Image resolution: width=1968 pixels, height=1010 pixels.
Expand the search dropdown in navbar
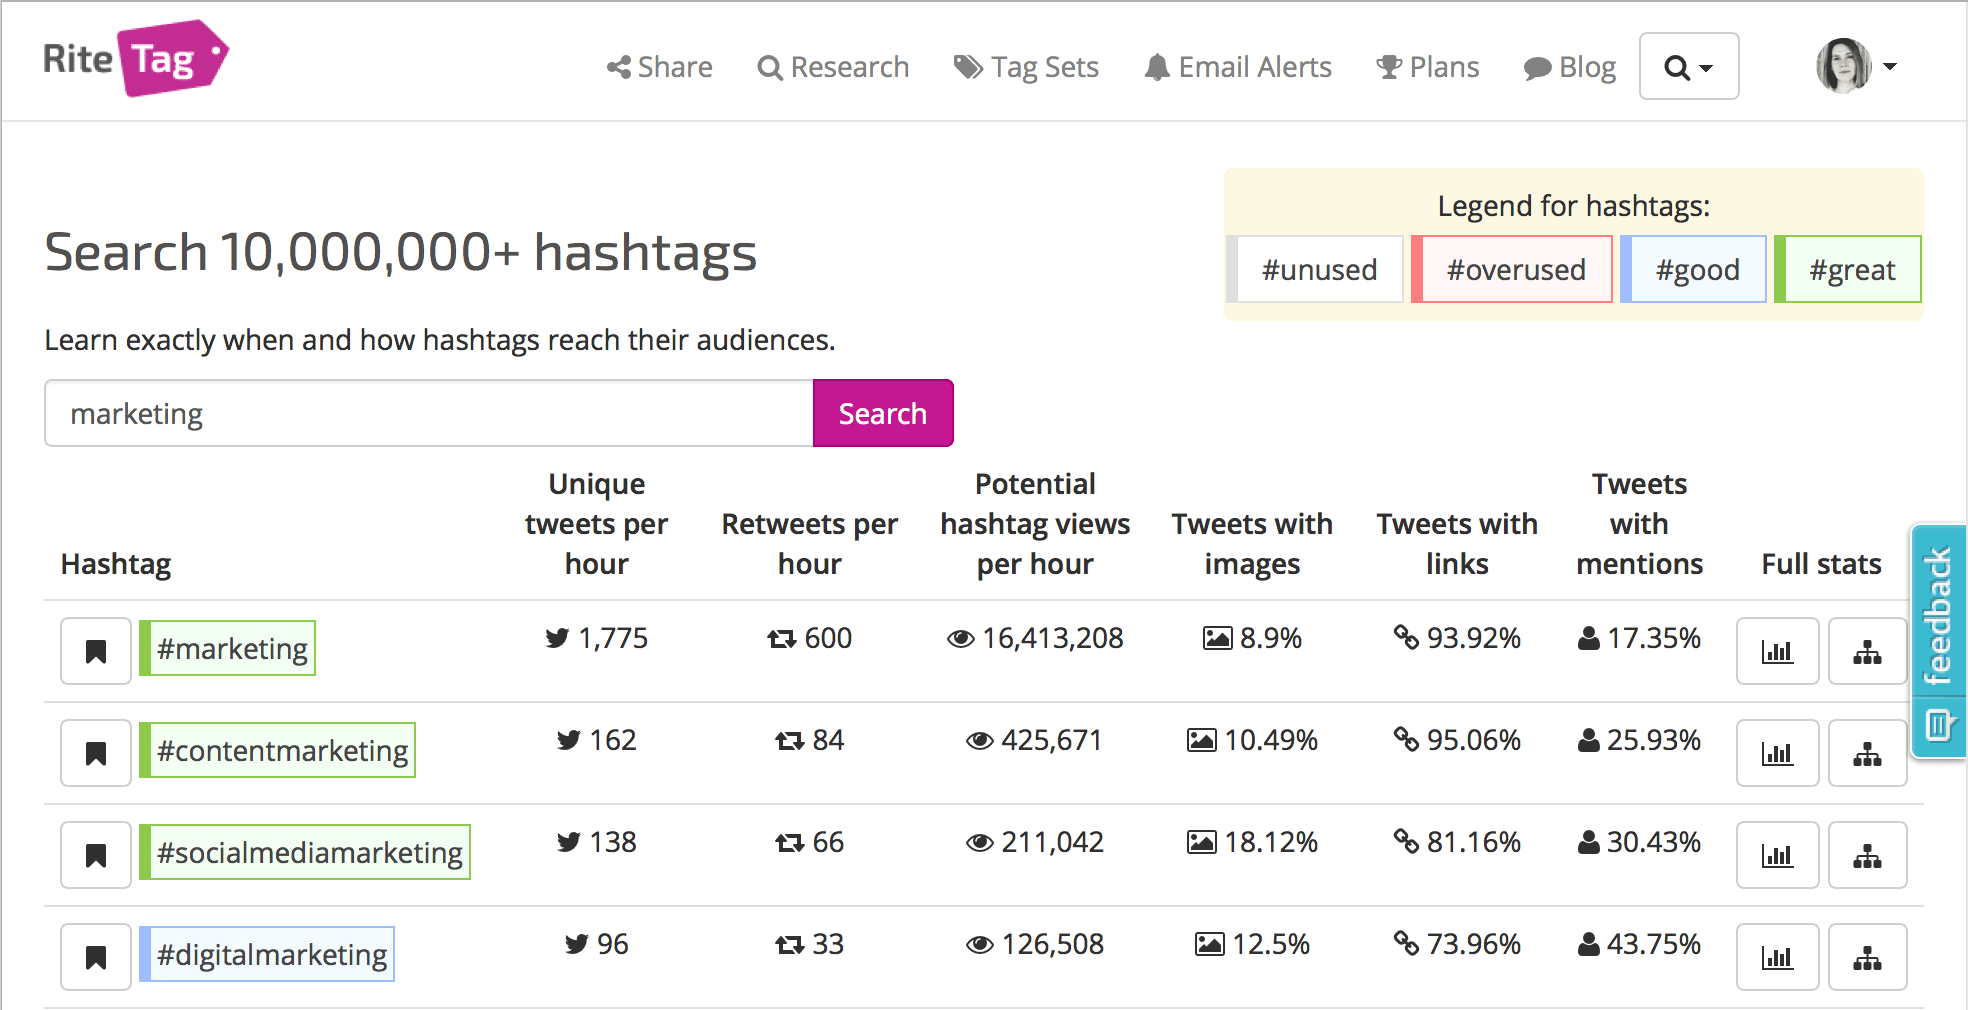(x=1688, y=67)
